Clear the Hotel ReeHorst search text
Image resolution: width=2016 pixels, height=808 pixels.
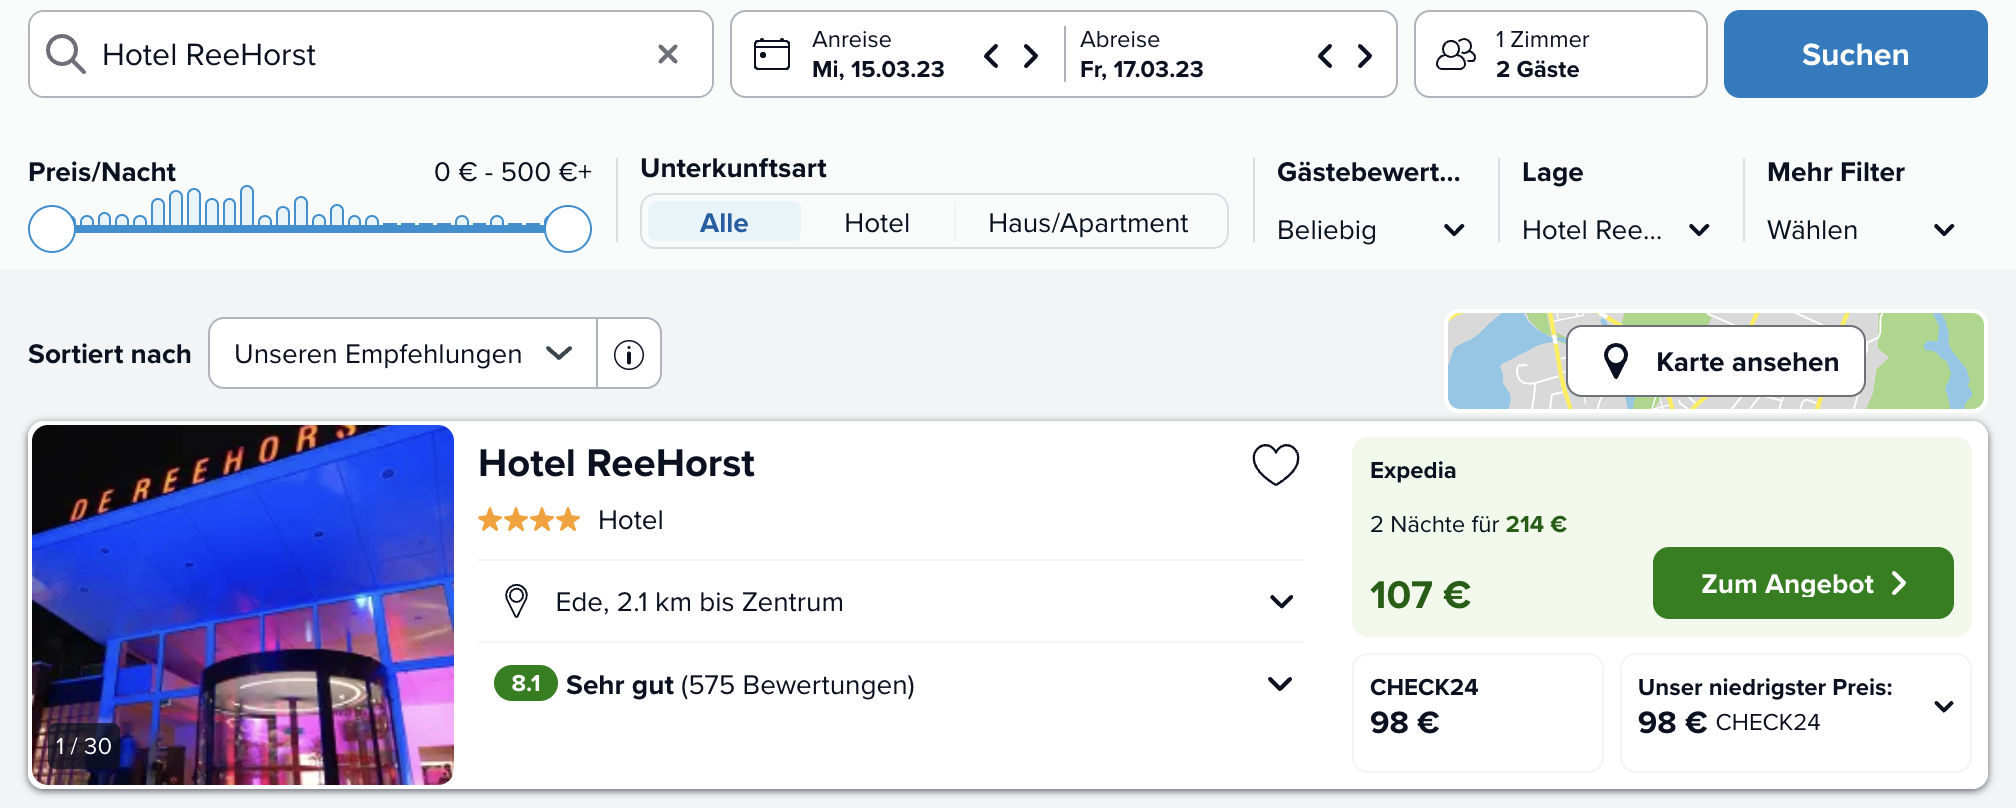[x=668, y=54]
